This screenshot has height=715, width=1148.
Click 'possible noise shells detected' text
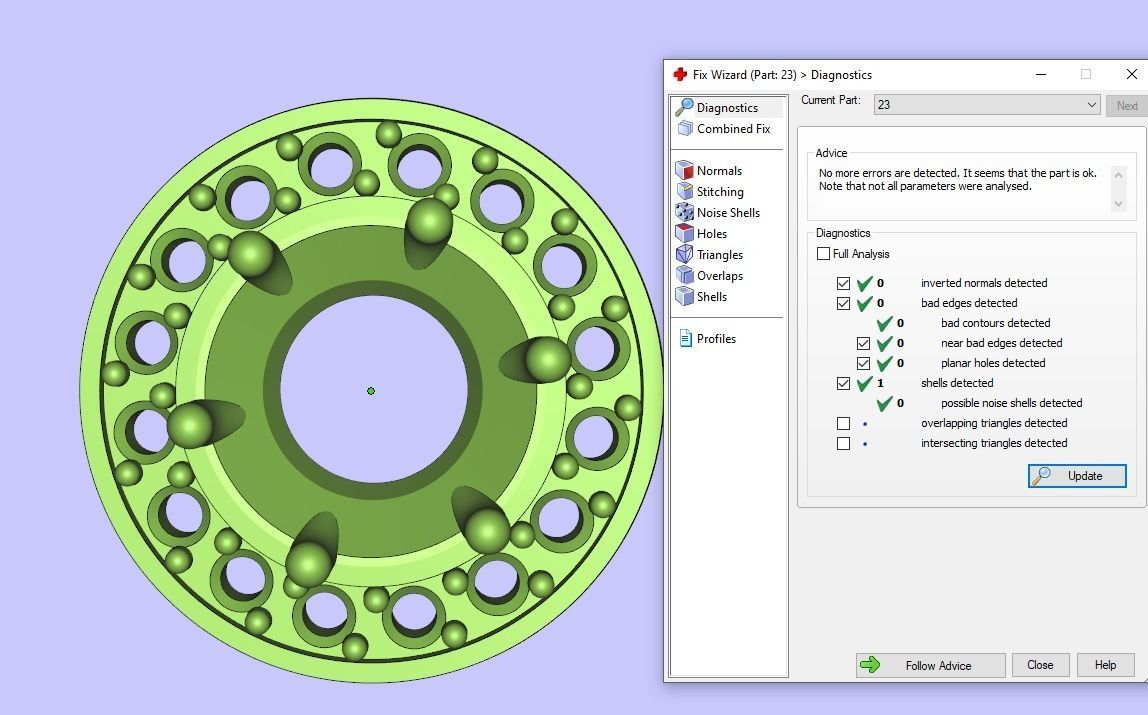point(1011,403)
